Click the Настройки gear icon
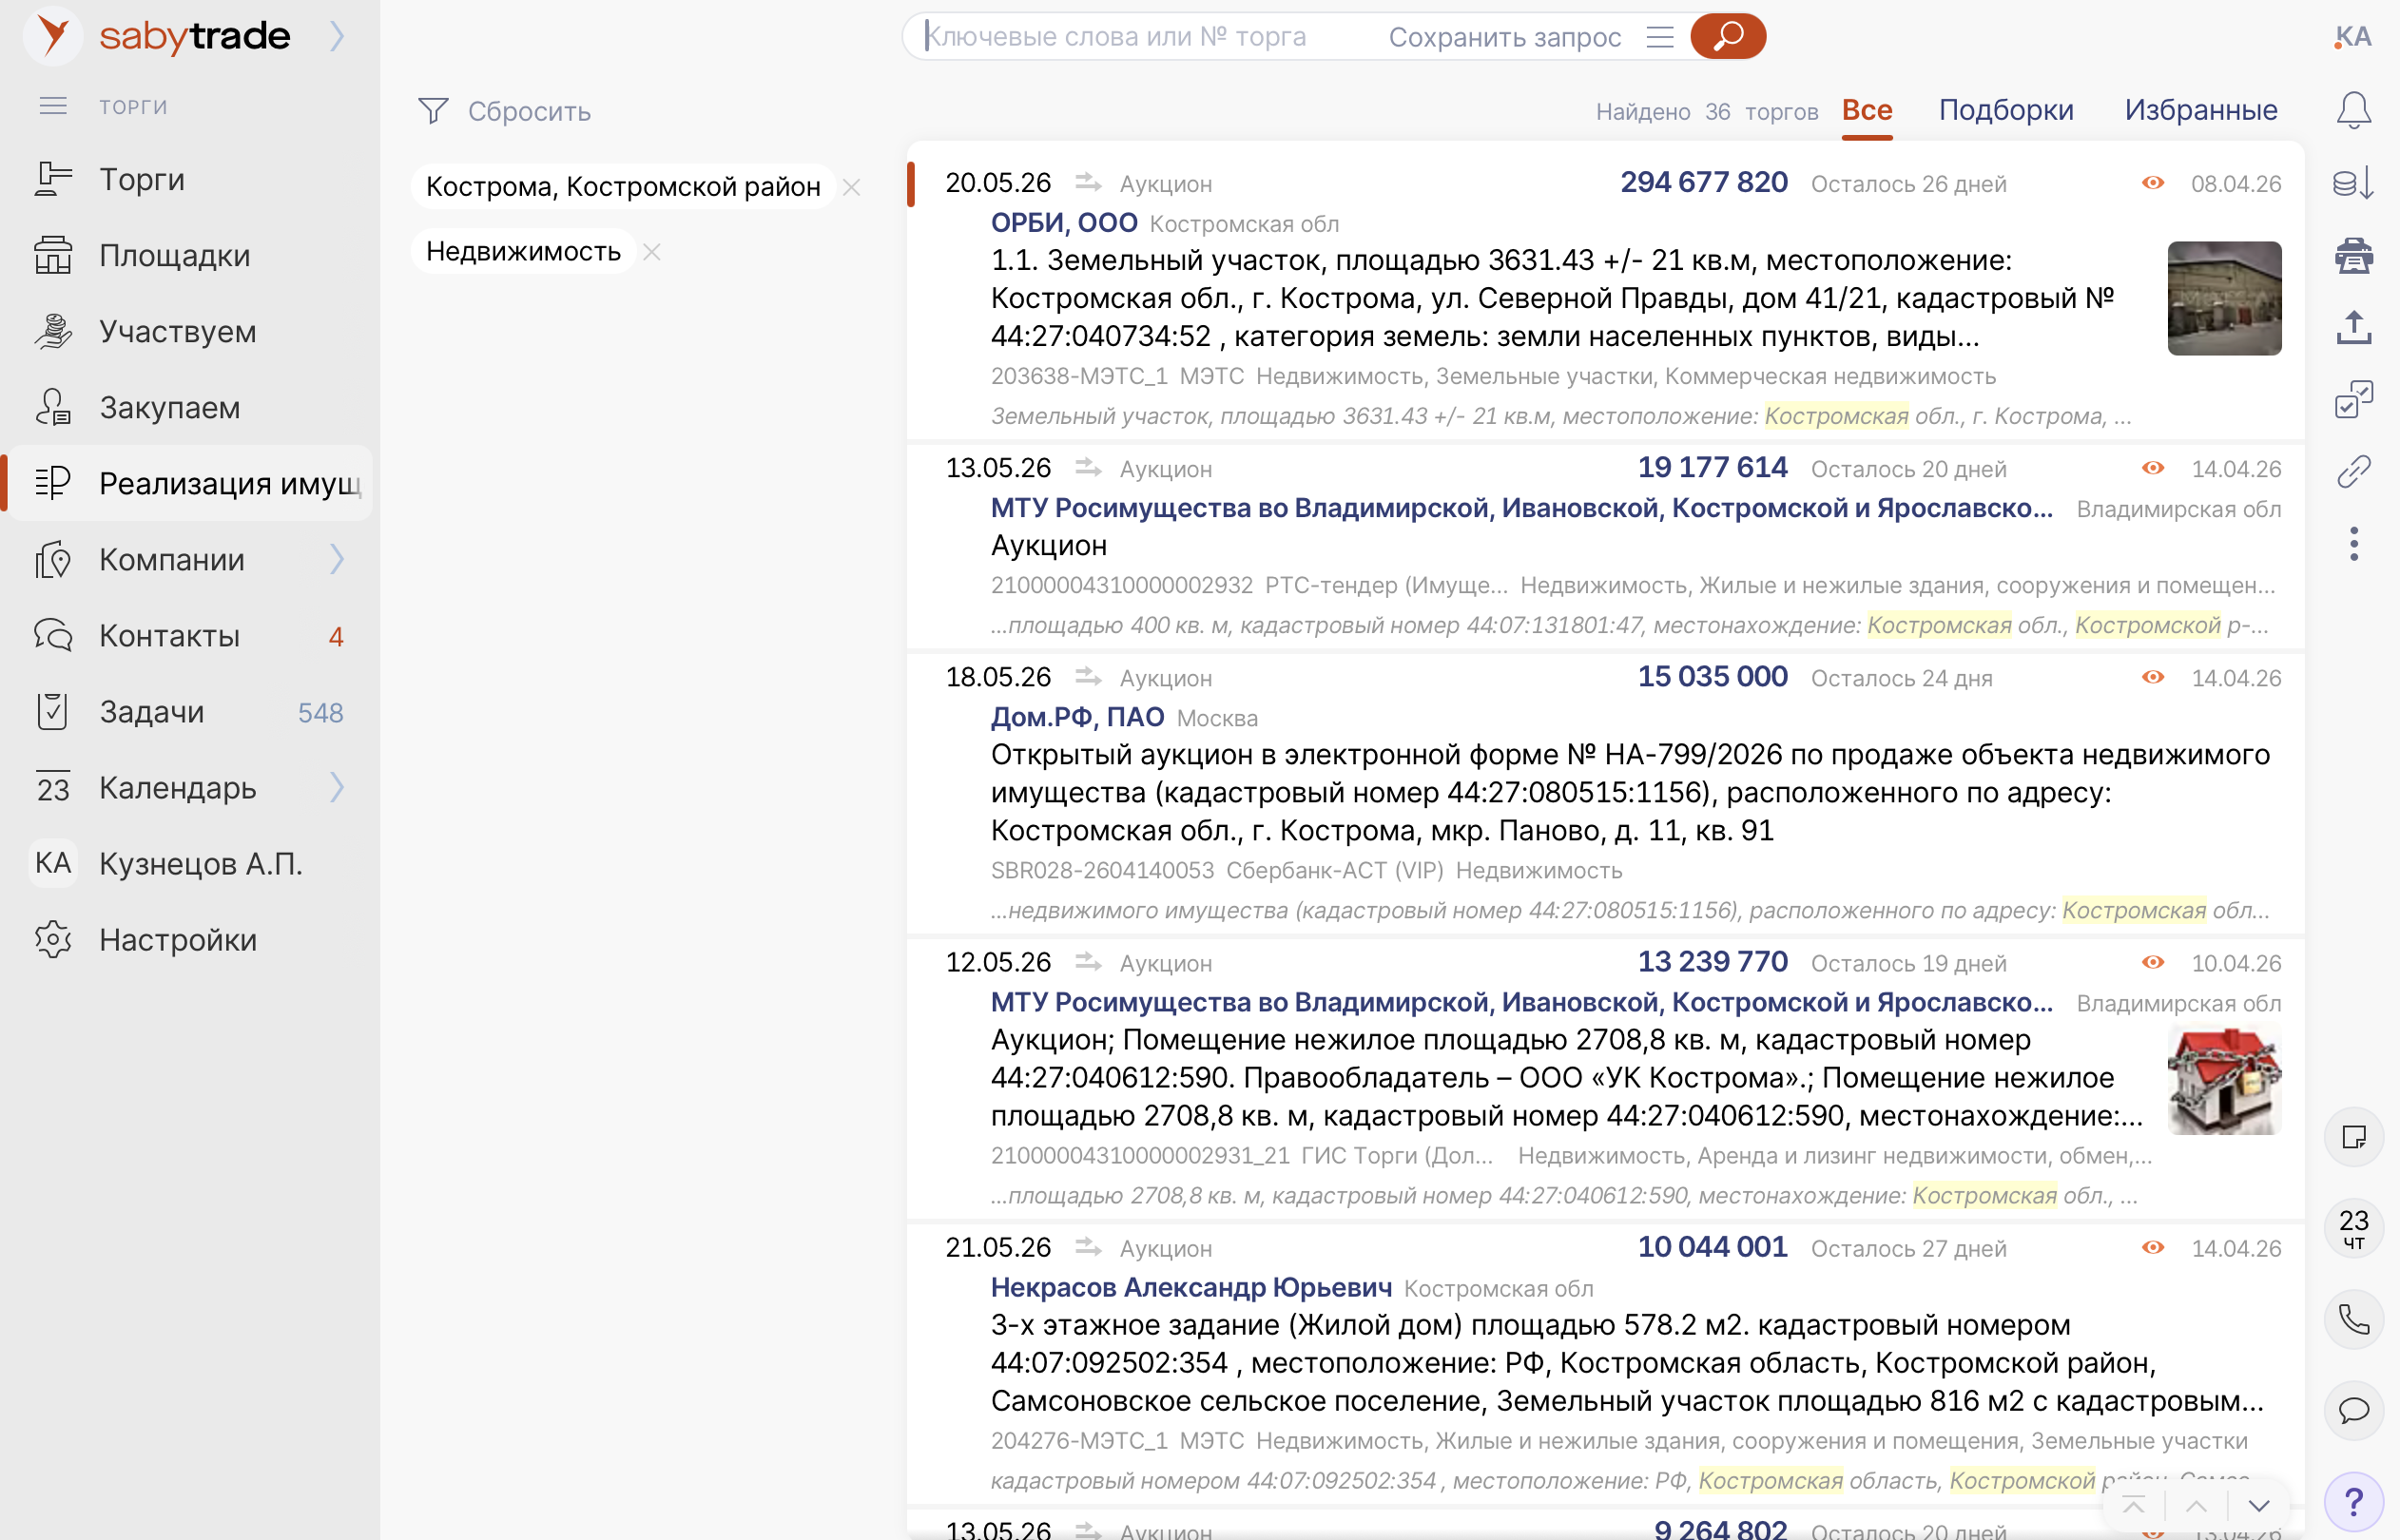 coord(53,939)
